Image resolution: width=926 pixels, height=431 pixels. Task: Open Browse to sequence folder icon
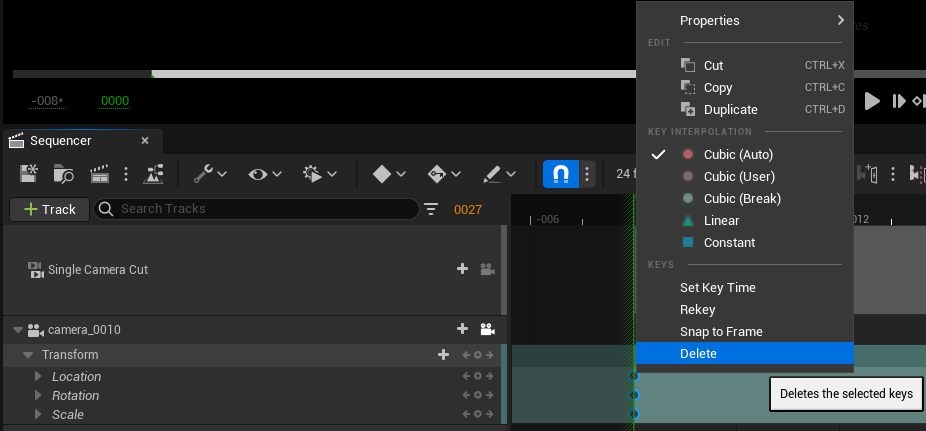pyautogui.click(x=64, y=174)
